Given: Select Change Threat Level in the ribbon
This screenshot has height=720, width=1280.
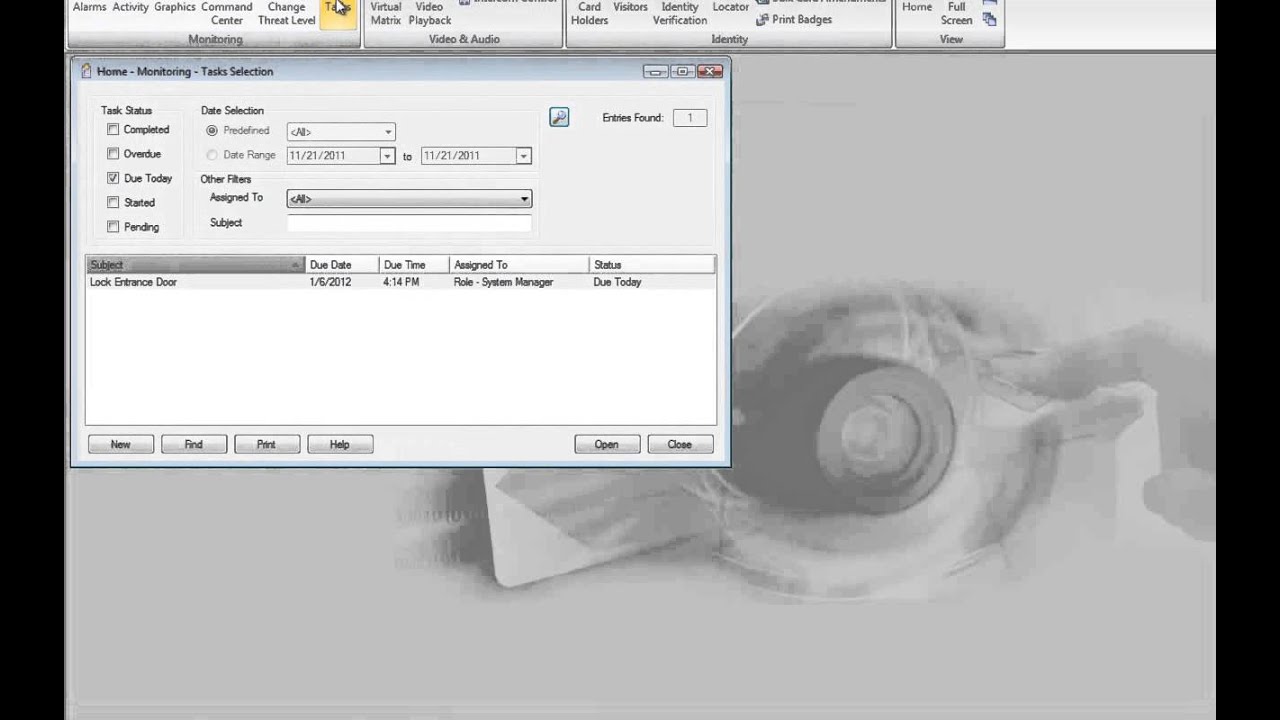Looking at the screenshot, I should point(286,13).
